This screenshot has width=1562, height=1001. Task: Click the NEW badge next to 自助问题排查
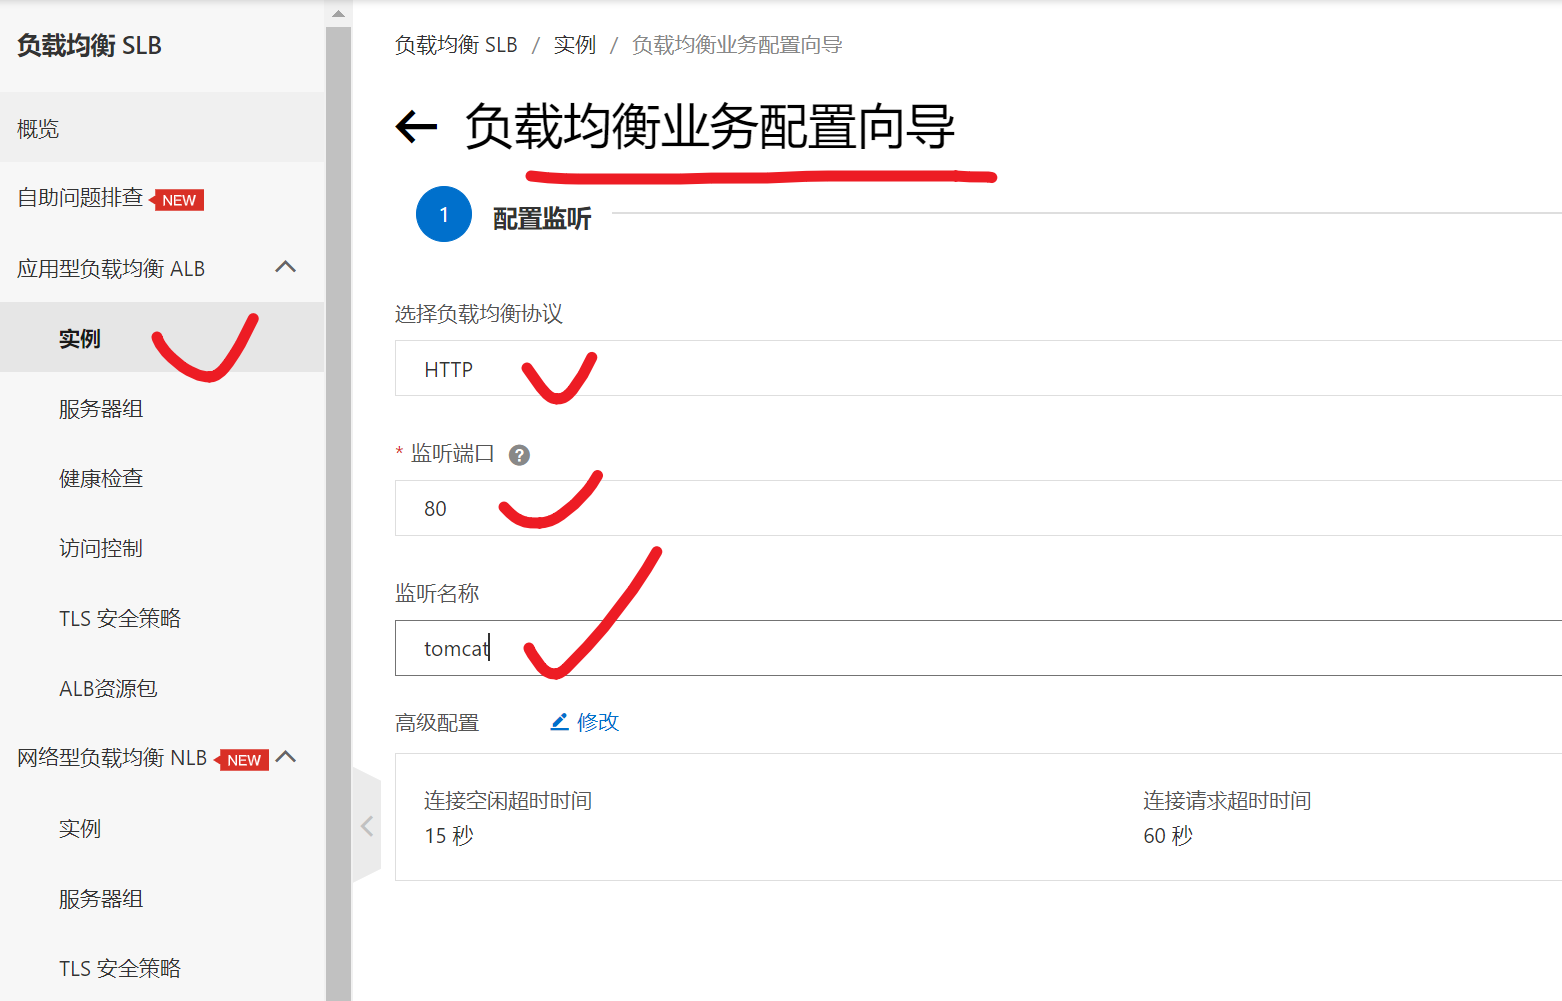[178, 199]
